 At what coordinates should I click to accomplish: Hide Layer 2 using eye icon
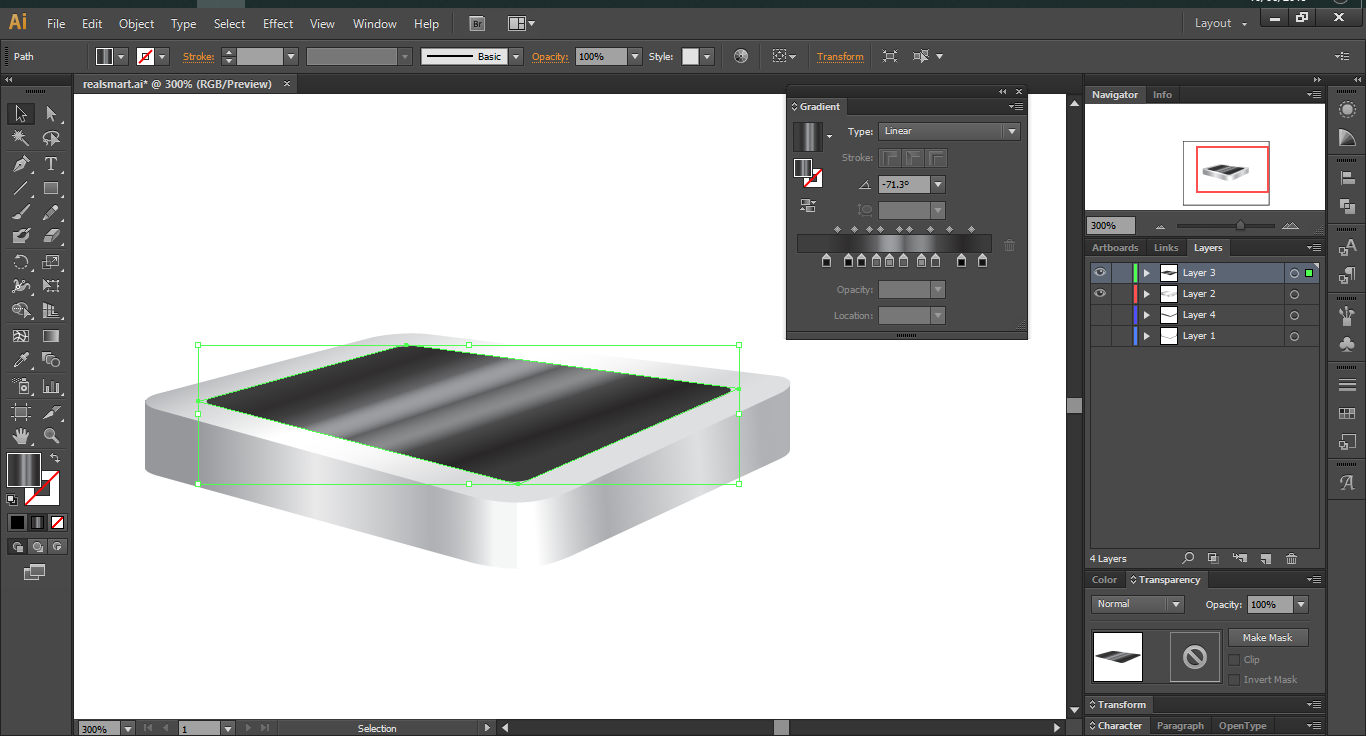pos(1100,294)
